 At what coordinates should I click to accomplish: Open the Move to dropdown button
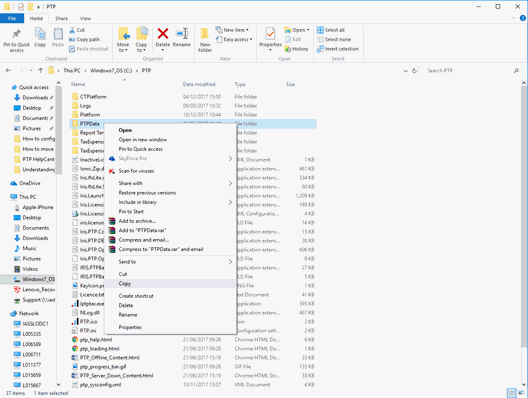(123, 40)
